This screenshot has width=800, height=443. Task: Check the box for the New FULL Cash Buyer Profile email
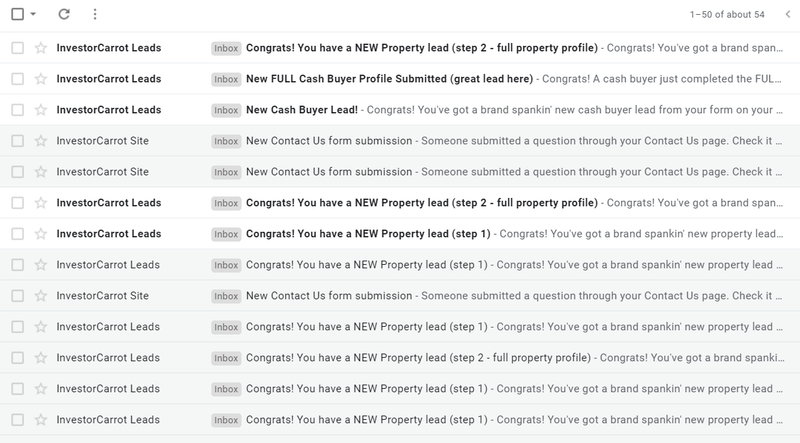click(17, 78)
